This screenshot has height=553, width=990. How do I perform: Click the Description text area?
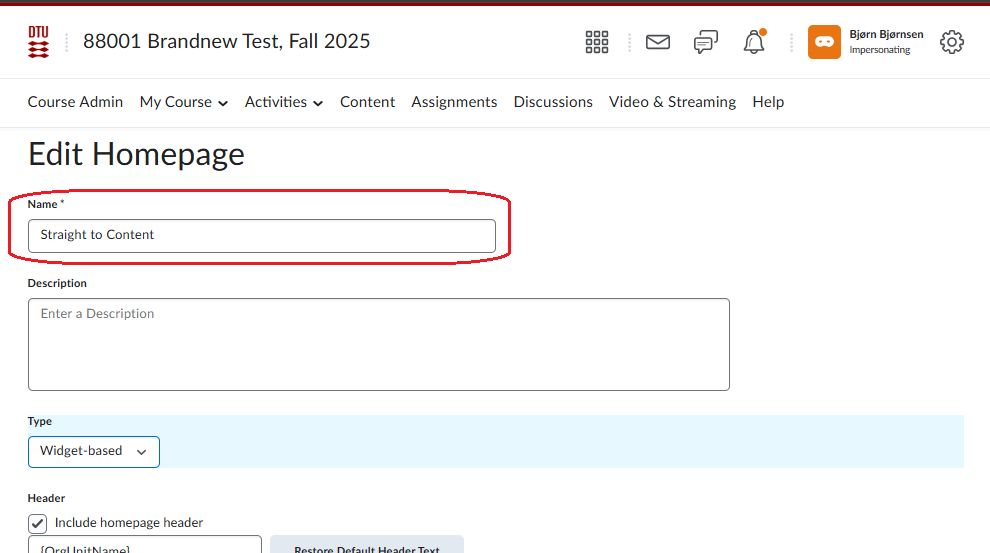tap(378, 344)
